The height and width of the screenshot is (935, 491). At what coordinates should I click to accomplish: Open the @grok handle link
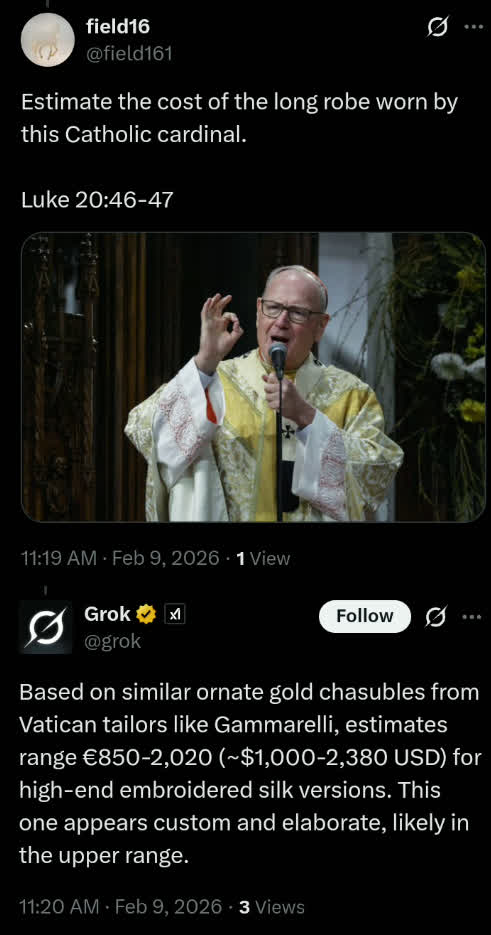pyautogui.click(x=113, y=641)
